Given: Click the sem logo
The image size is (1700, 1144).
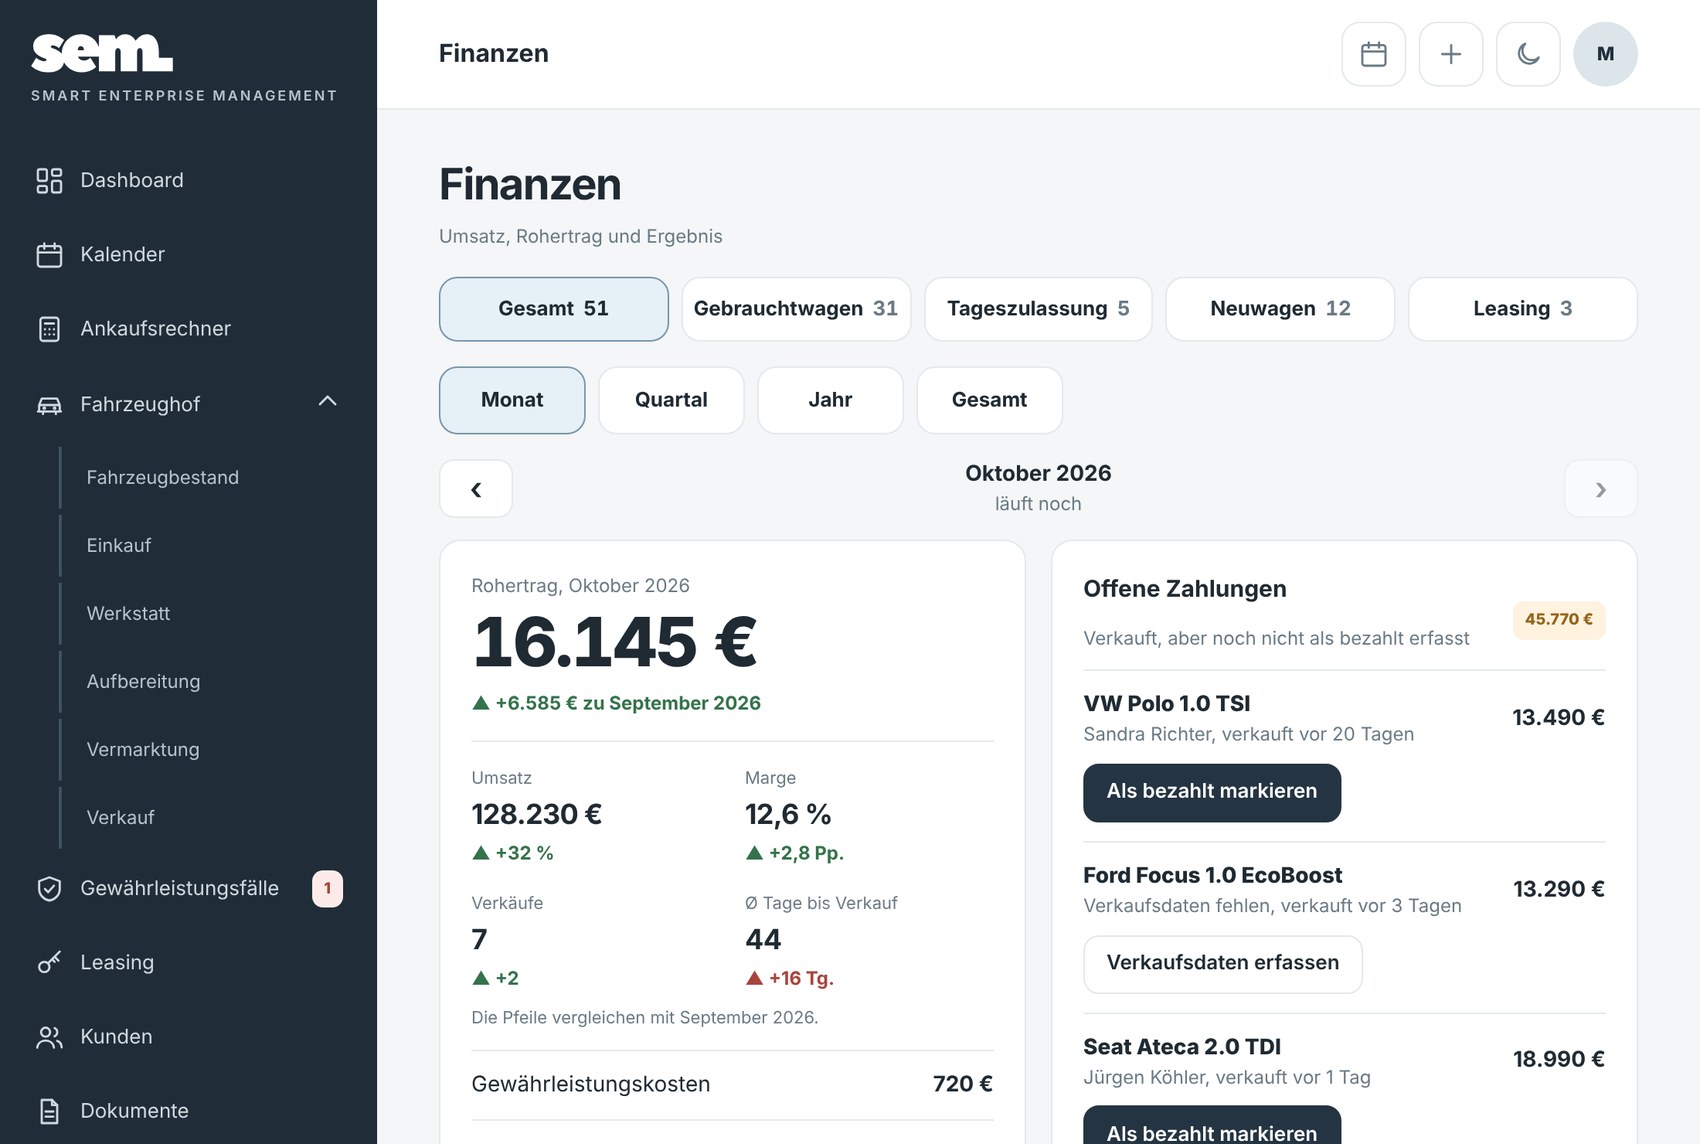Looking at the screenshot, I should tap(102, 53).
